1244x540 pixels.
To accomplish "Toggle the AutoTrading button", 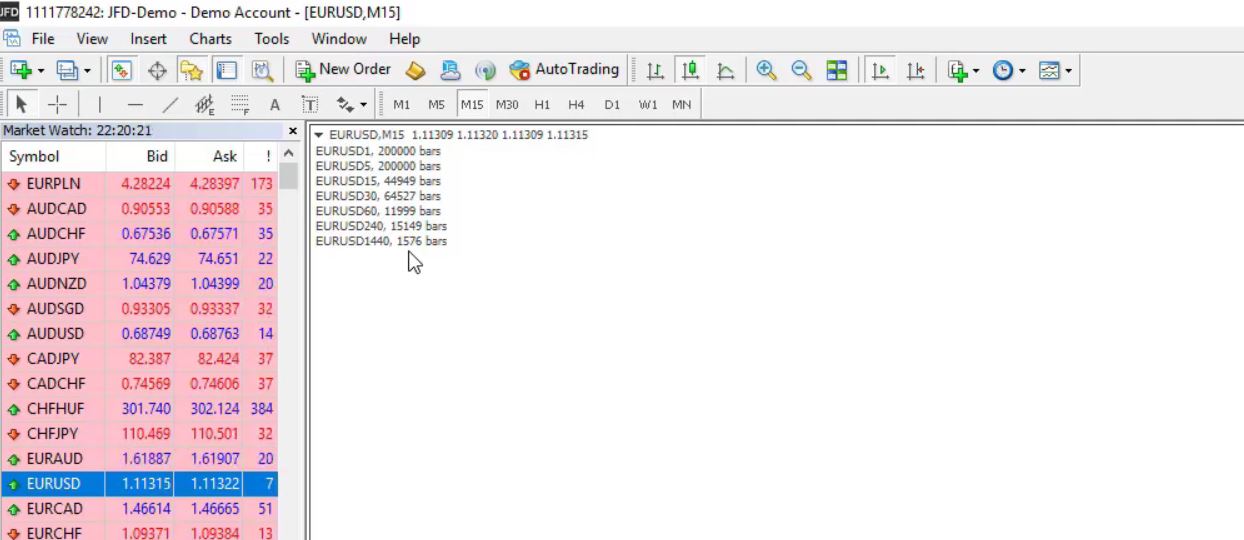I will [x=564, y=70].
